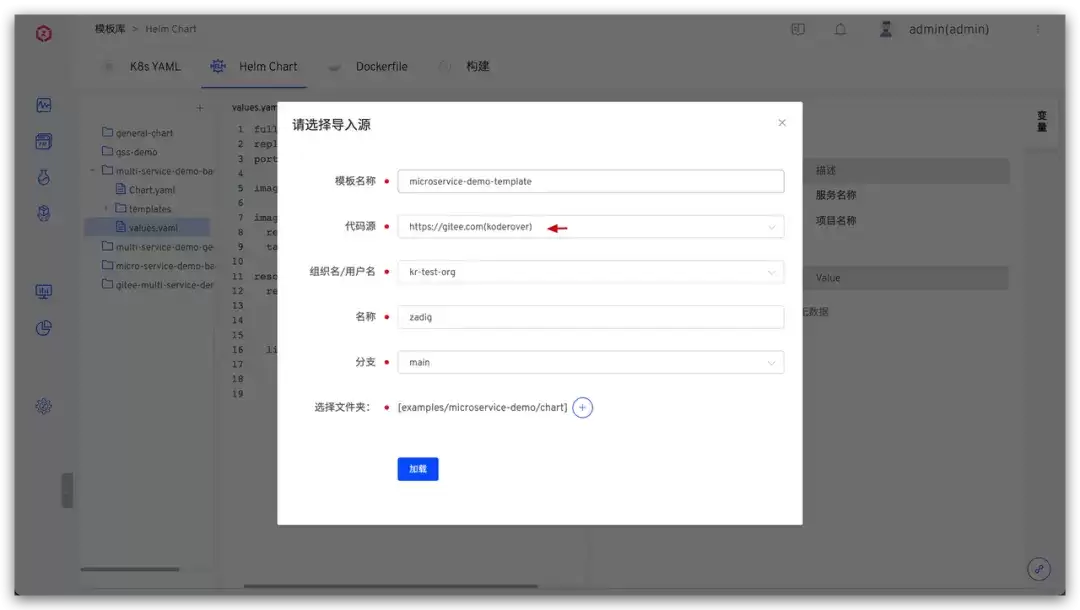Click the 项目名称 variable row
Viewport: 1080px width, 610px height.
click(835, 220)
